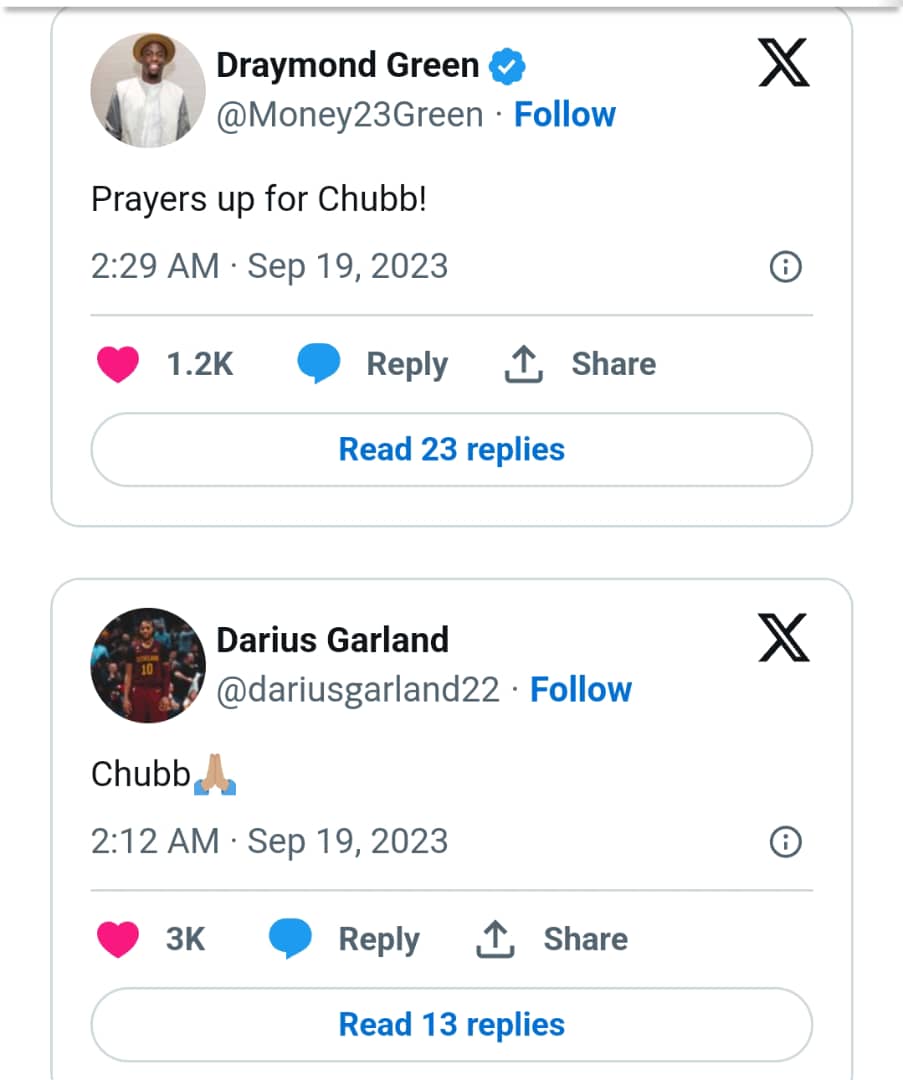Open the @dariusgarland22 handle
This screenshot has width=903, height=1080.
[358, 690]
